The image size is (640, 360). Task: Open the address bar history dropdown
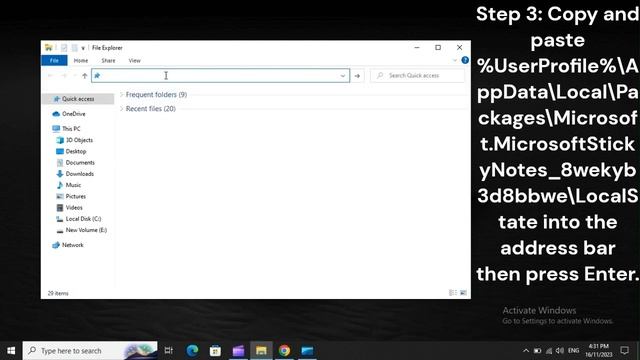coord(343,76)
